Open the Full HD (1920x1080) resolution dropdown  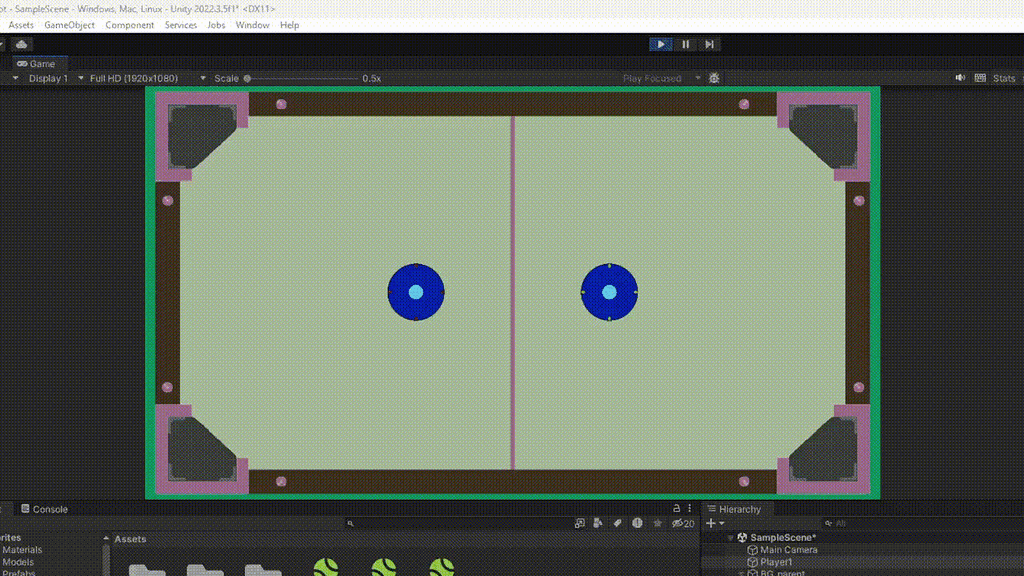tap(135, 77)
